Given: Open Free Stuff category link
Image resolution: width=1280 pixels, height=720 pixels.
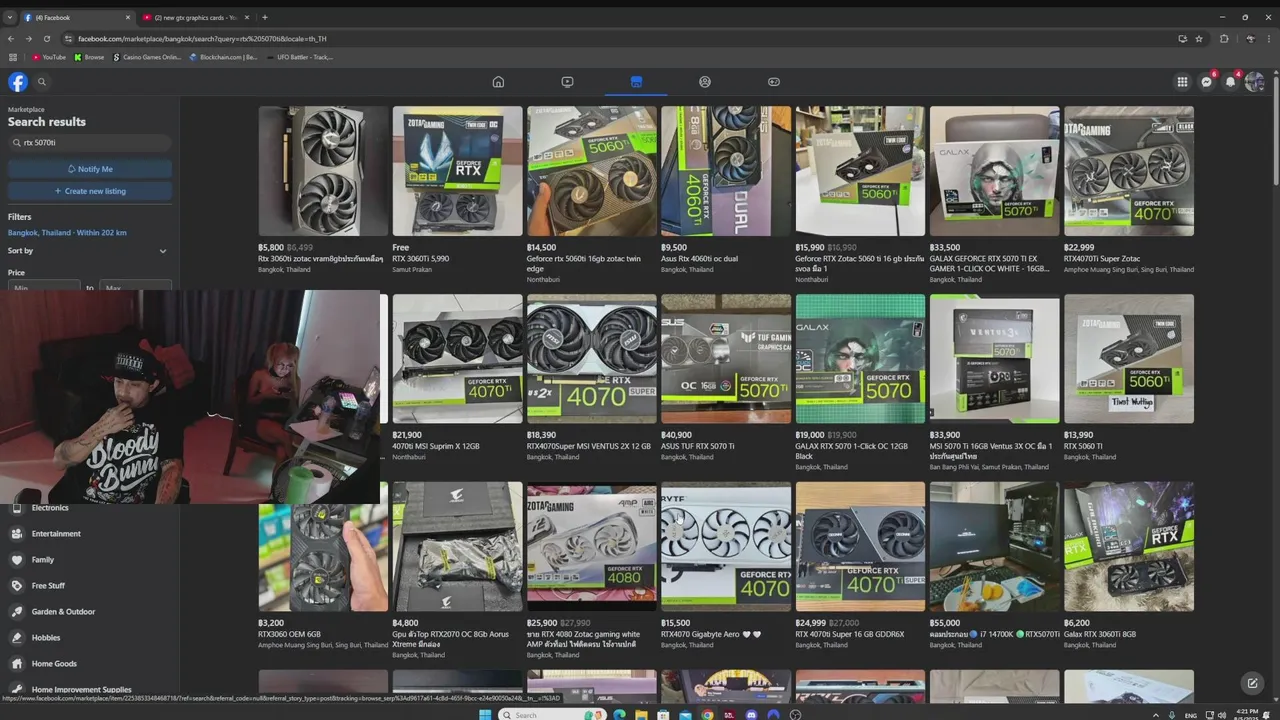Looking at the screenshot, I should [48, 586].
